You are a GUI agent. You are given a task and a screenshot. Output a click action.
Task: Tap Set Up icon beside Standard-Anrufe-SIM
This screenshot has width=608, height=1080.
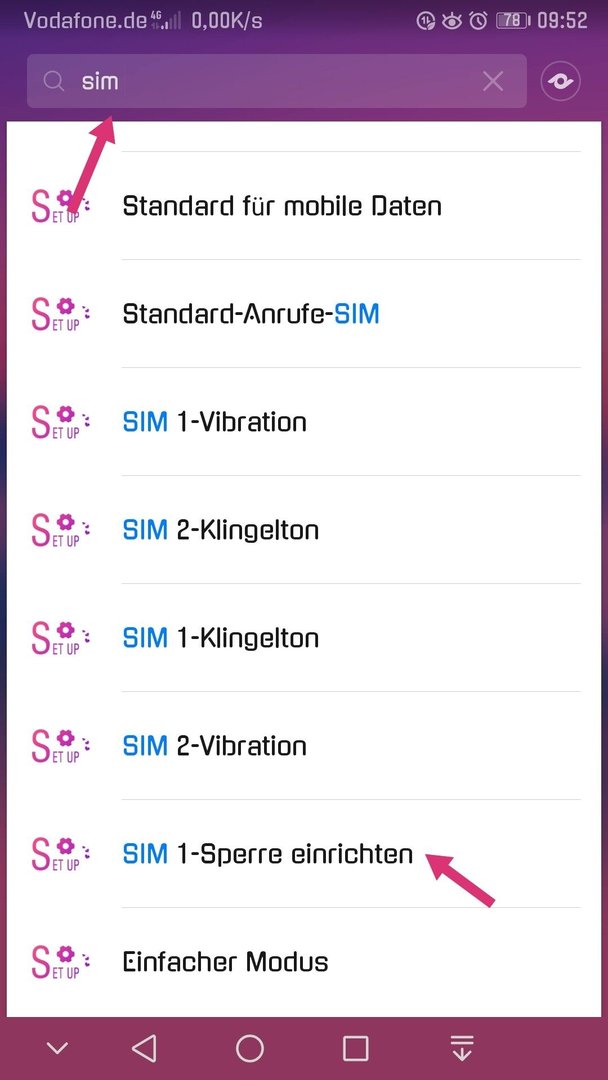click(61, 314)
